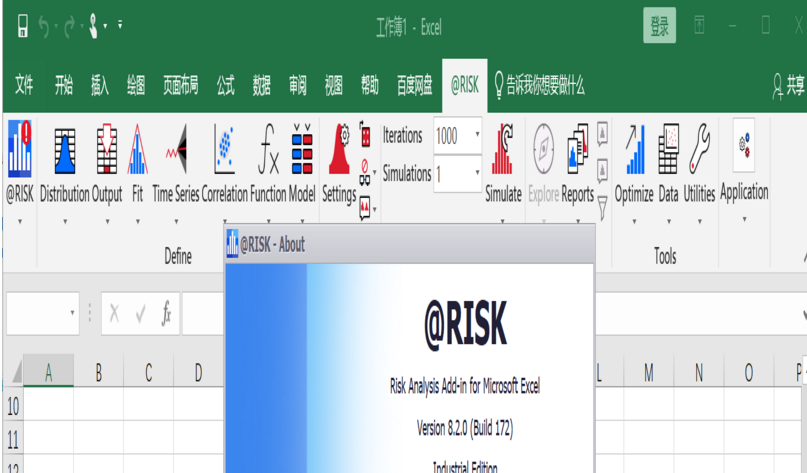Image resolution: width=807 pixels, height=473 pixels.
Task: Click the Model window icon
Action: 302,149
